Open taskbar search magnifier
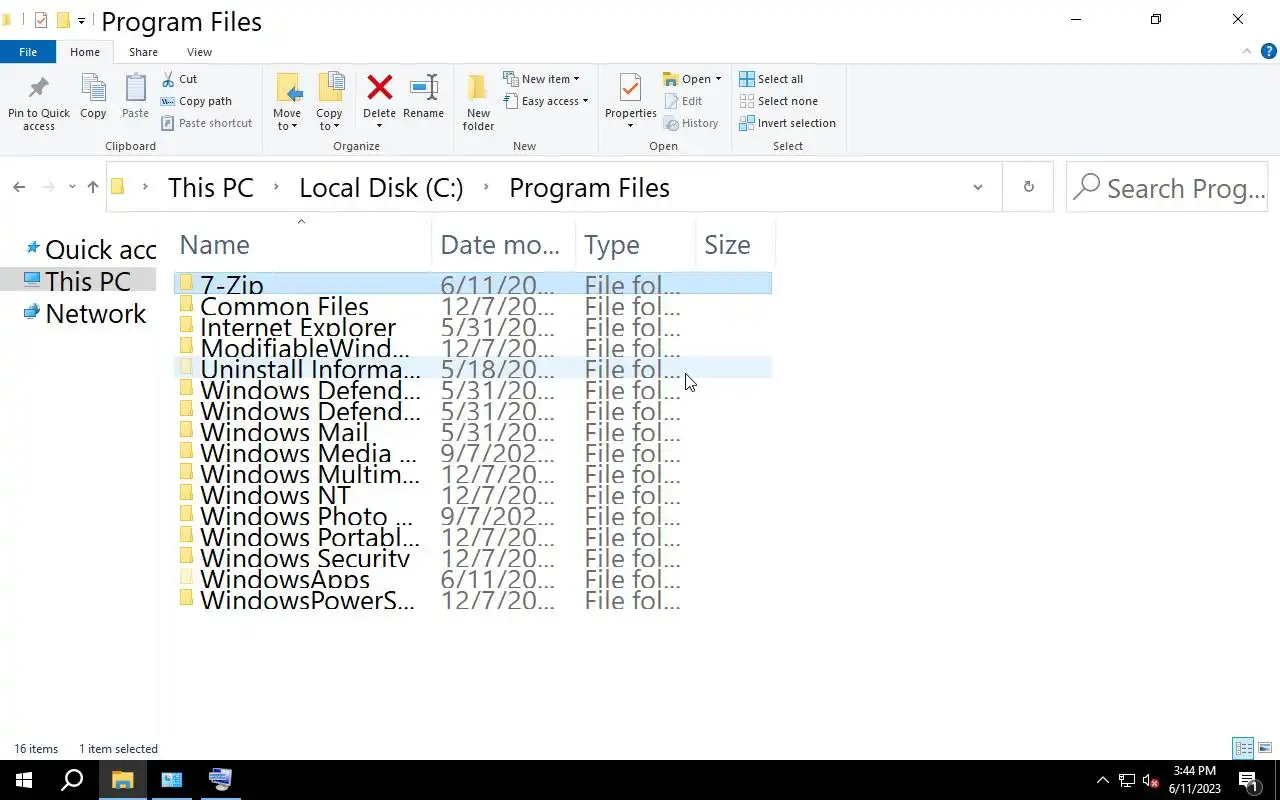 pos(72,780)
